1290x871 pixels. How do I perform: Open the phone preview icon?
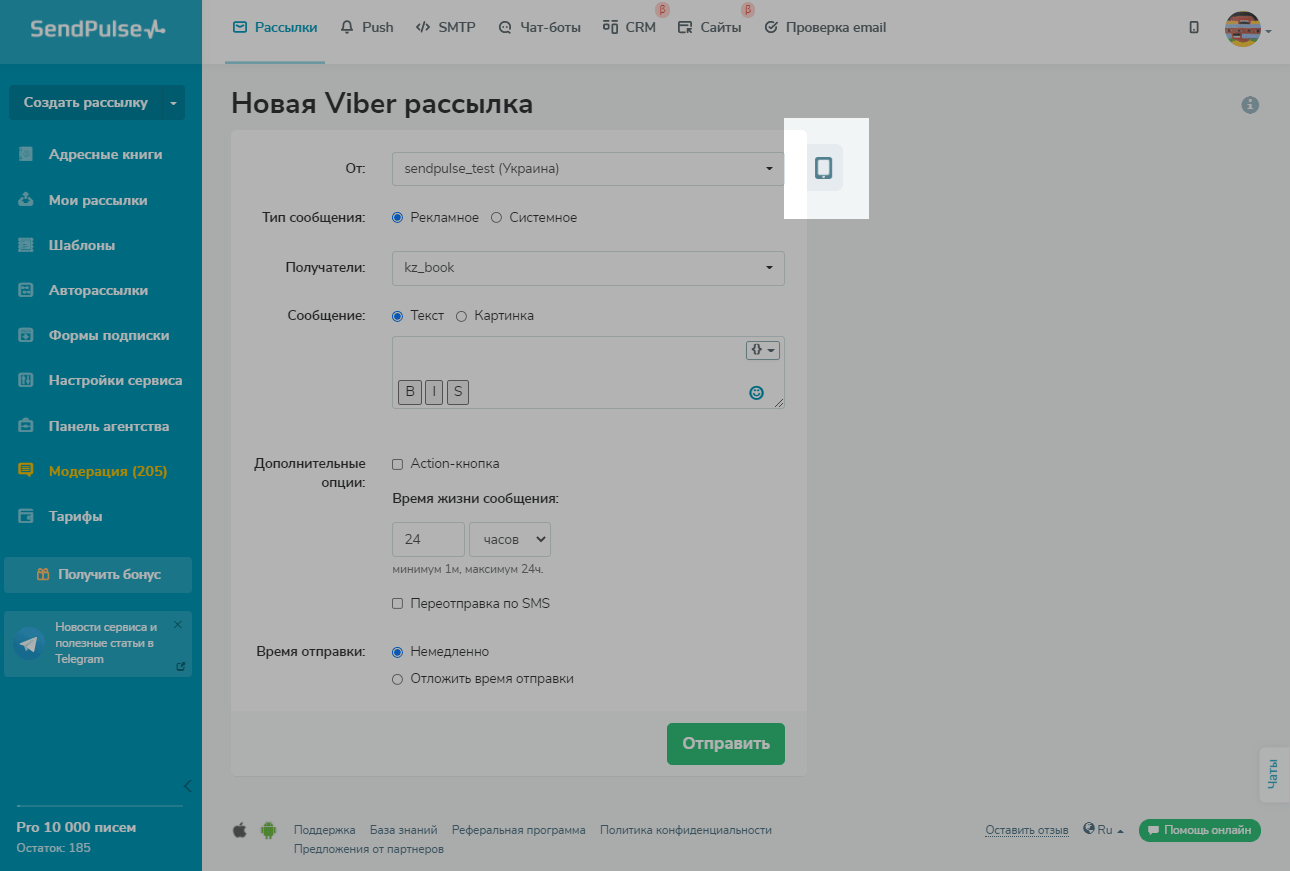point(824,168)
